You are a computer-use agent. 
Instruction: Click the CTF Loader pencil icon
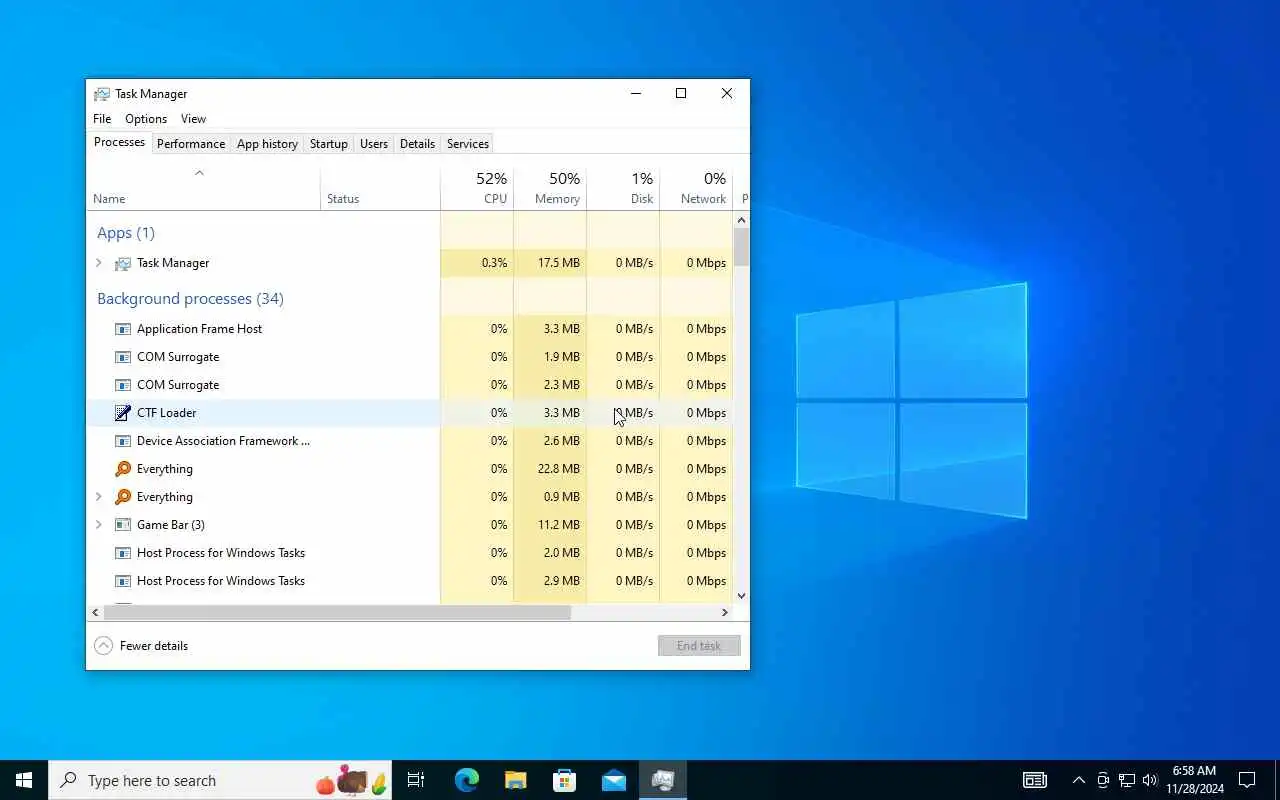pos(123,413)
